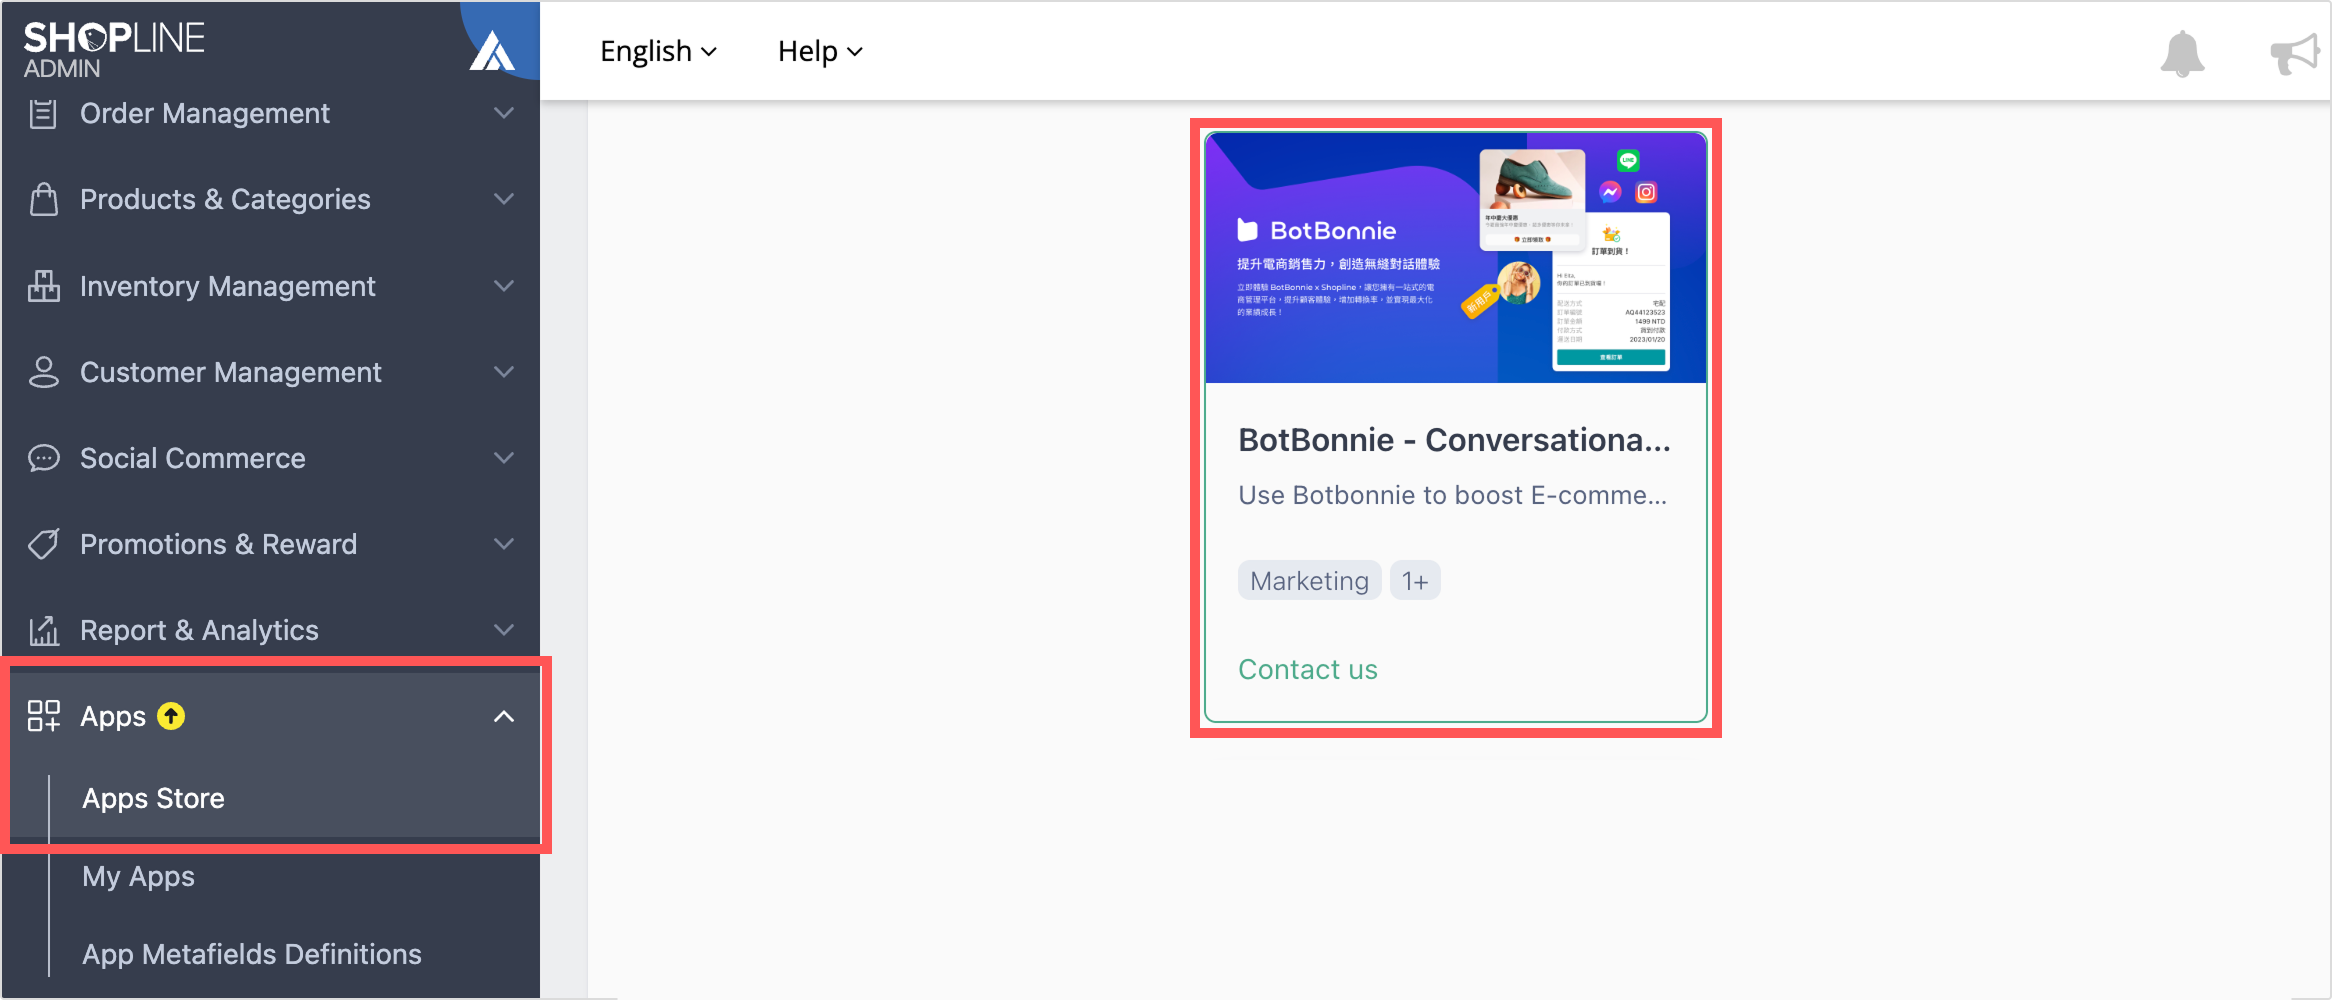Click the Contact us link

coord(1308,669)
